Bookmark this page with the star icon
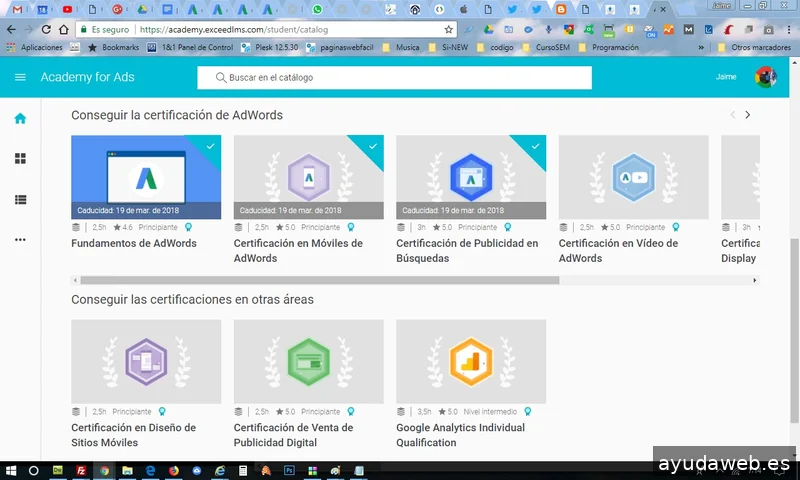The image size is (800, 480). 448,30
